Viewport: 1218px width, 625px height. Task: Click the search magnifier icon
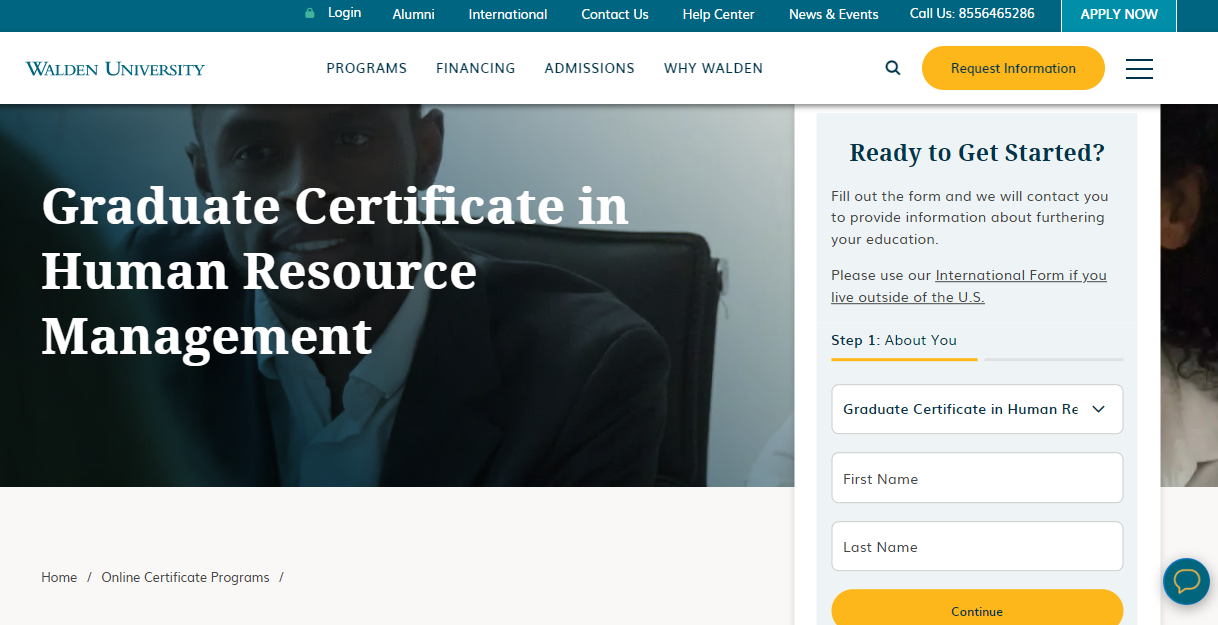point(893,68)
